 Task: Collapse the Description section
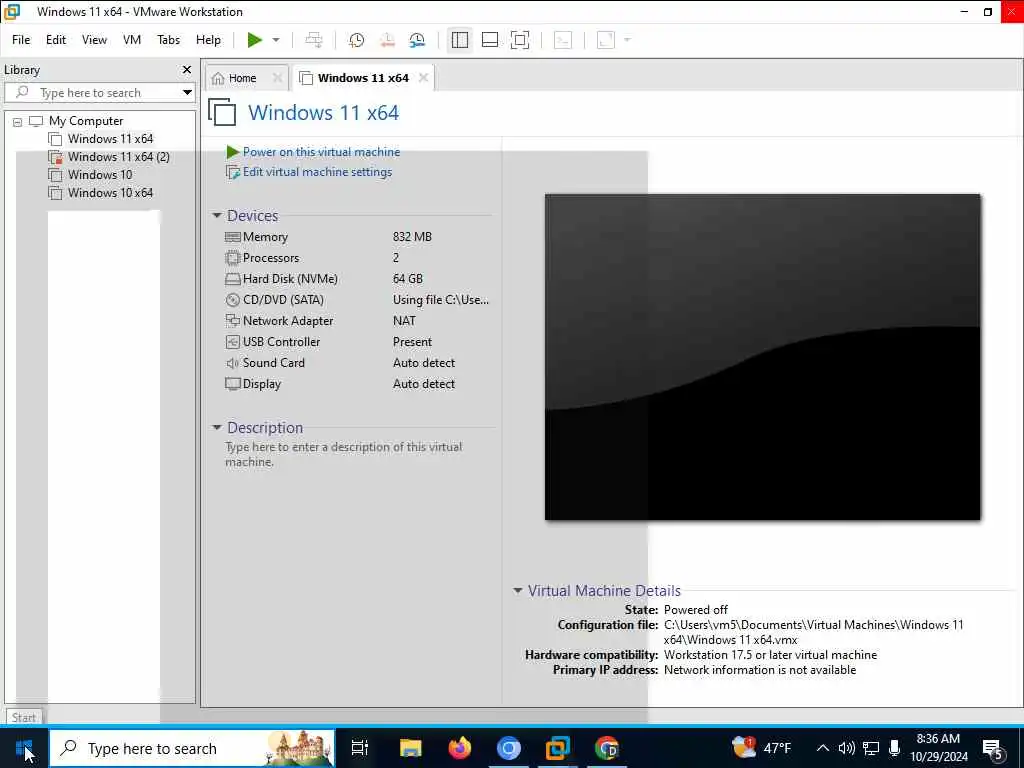point(217,428)
